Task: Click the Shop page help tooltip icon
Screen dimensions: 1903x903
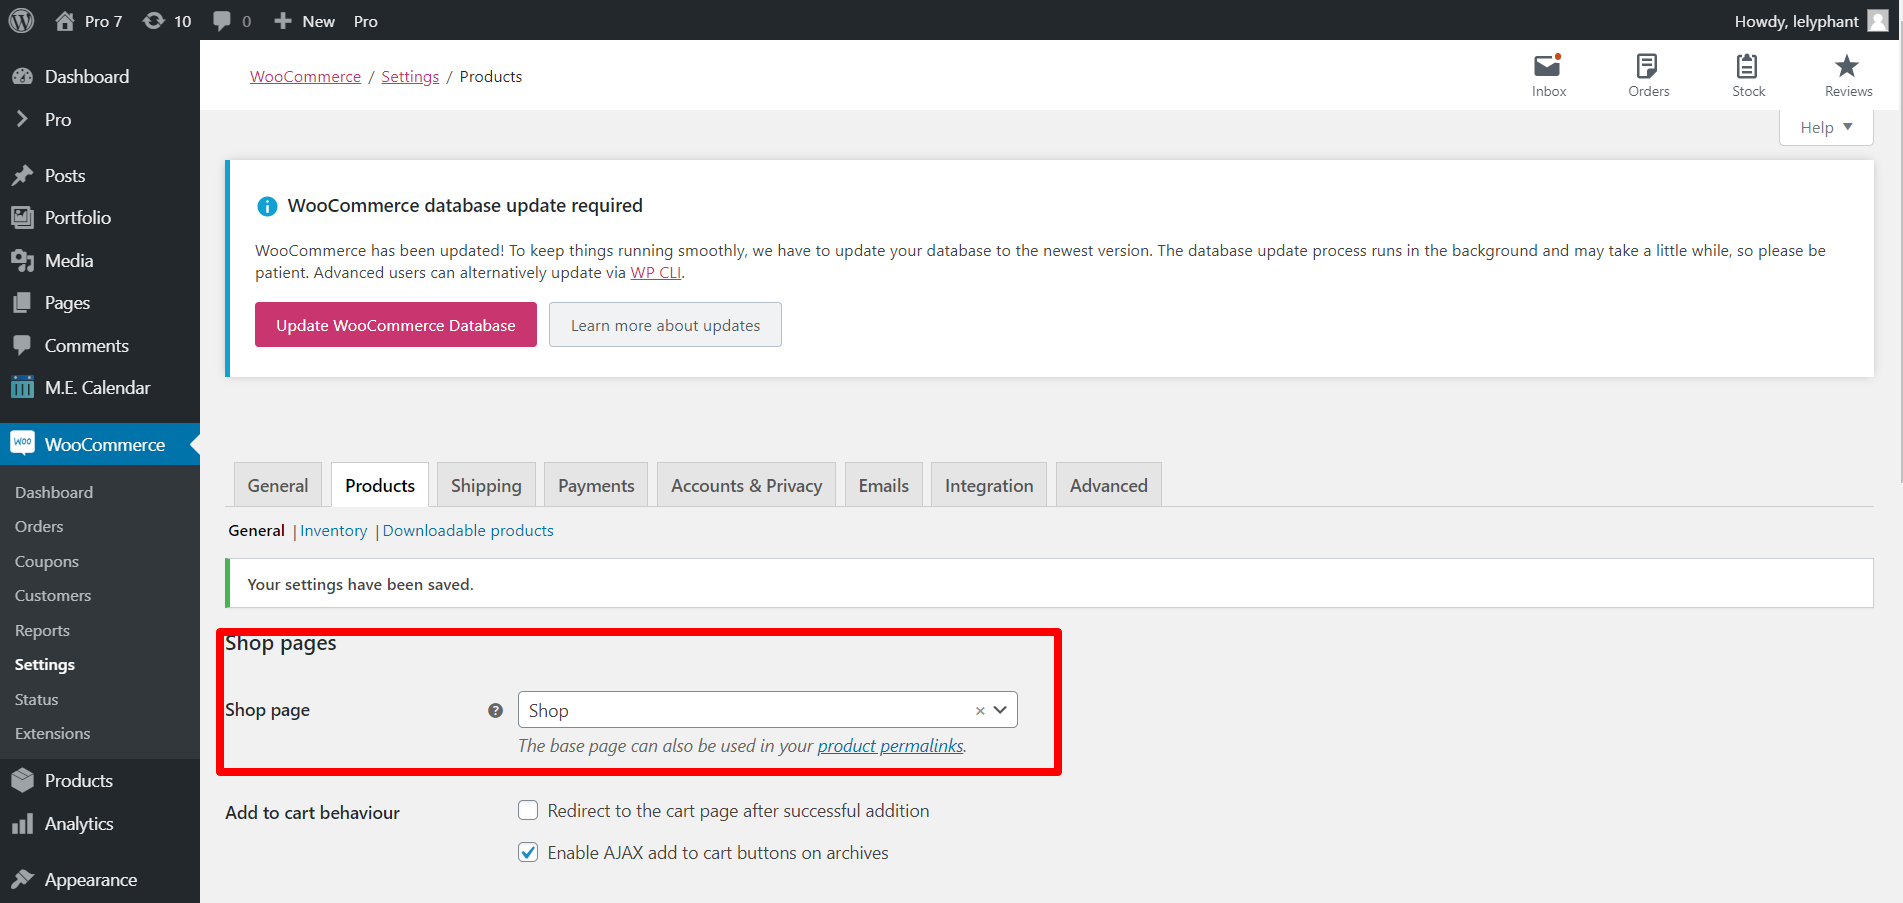Action: click(495, 711)
